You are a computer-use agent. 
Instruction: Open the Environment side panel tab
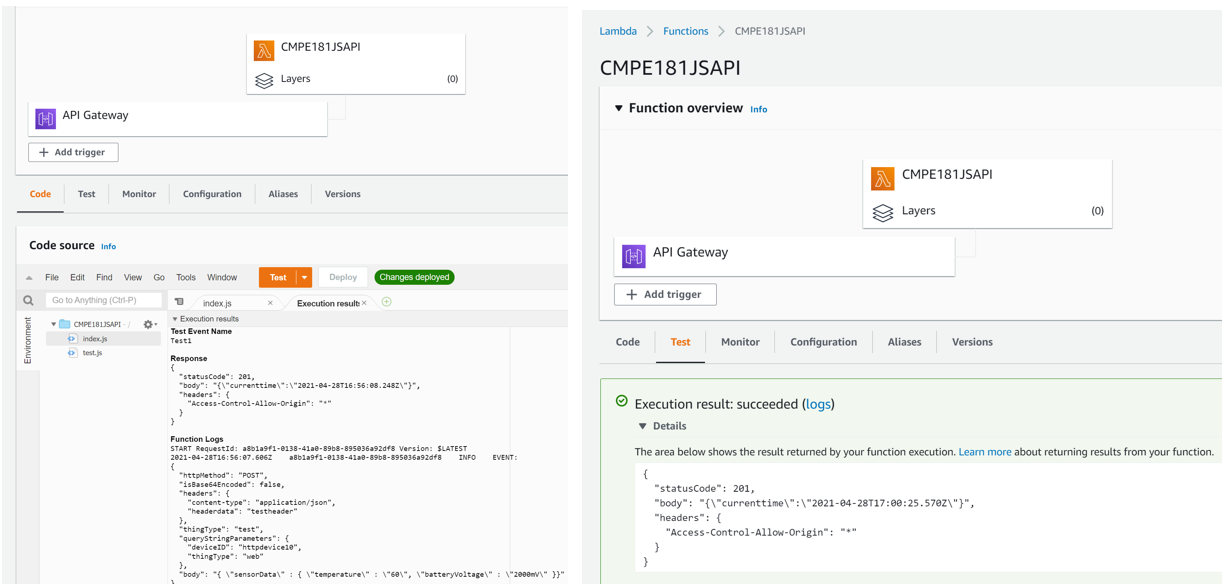28,340
